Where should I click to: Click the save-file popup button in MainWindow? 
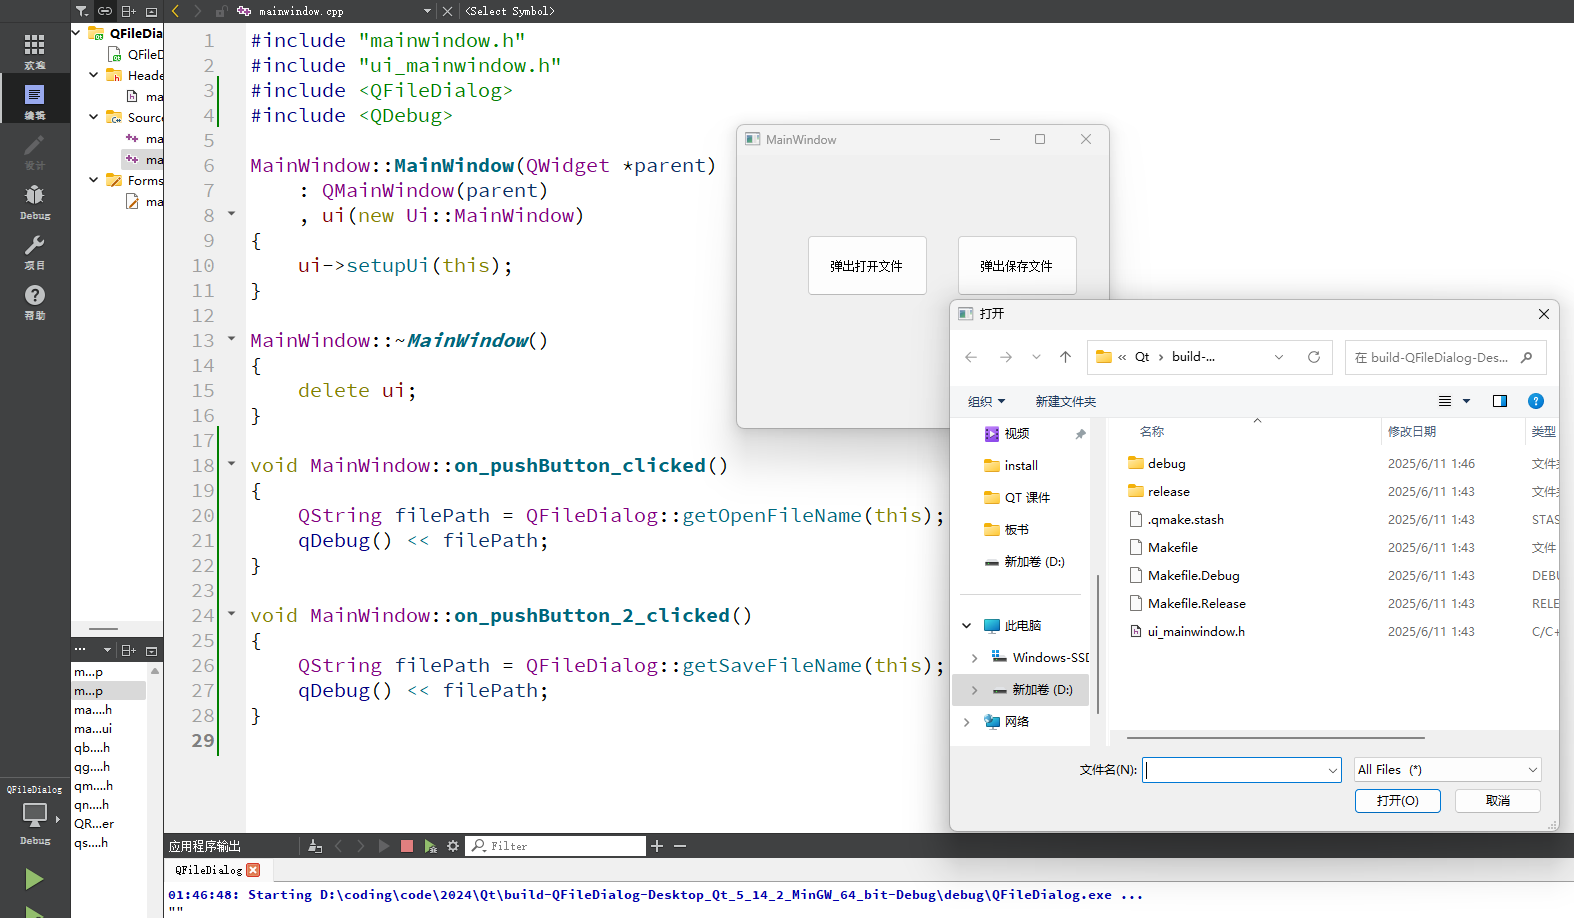(1017, 266)
